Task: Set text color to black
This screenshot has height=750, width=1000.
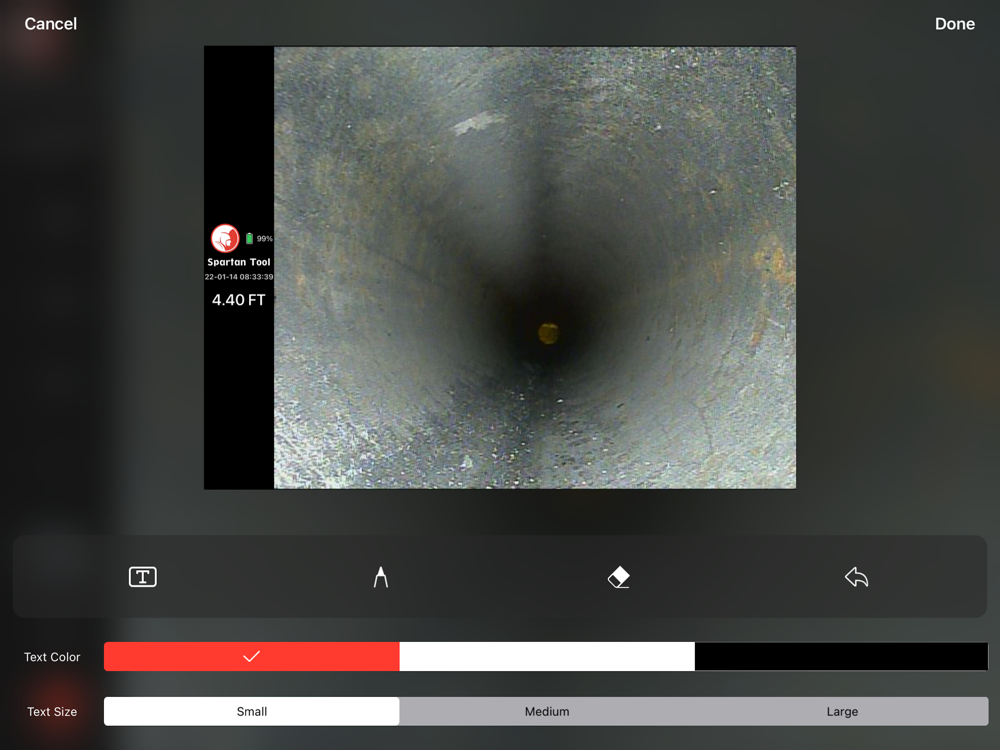Action: point(841,656)
